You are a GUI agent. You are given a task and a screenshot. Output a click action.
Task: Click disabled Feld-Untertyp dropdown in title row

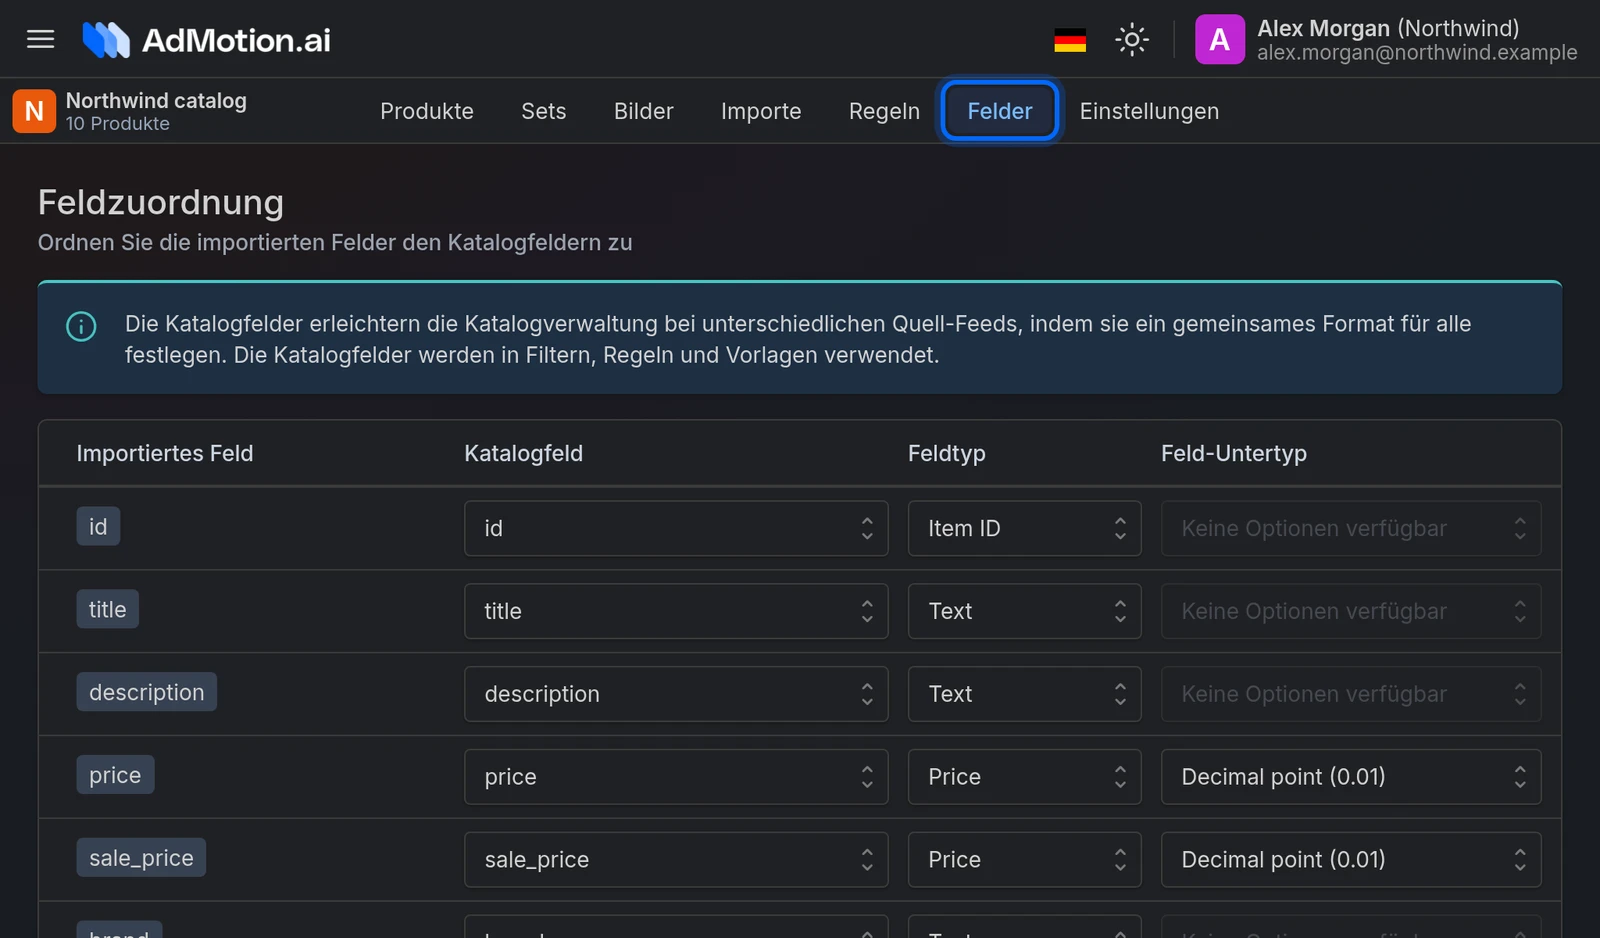coord(1351,611)
